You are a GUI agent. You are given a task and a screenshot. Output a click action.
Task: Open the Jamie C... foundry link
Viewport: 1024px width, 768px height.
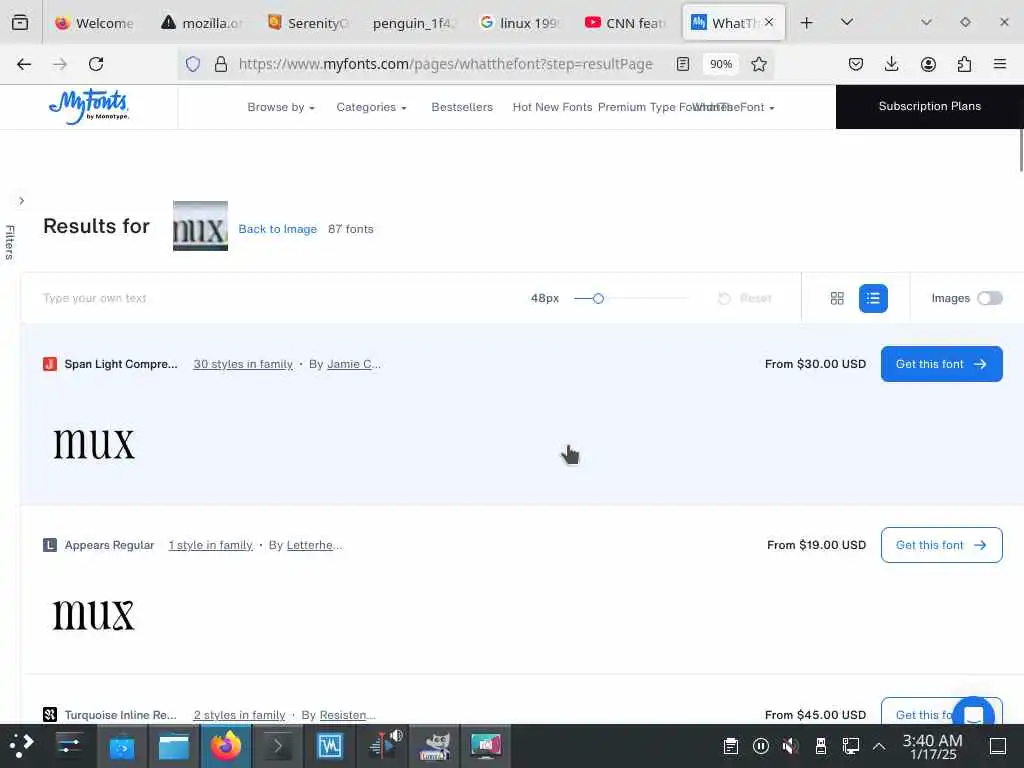(x=354, y=364)
